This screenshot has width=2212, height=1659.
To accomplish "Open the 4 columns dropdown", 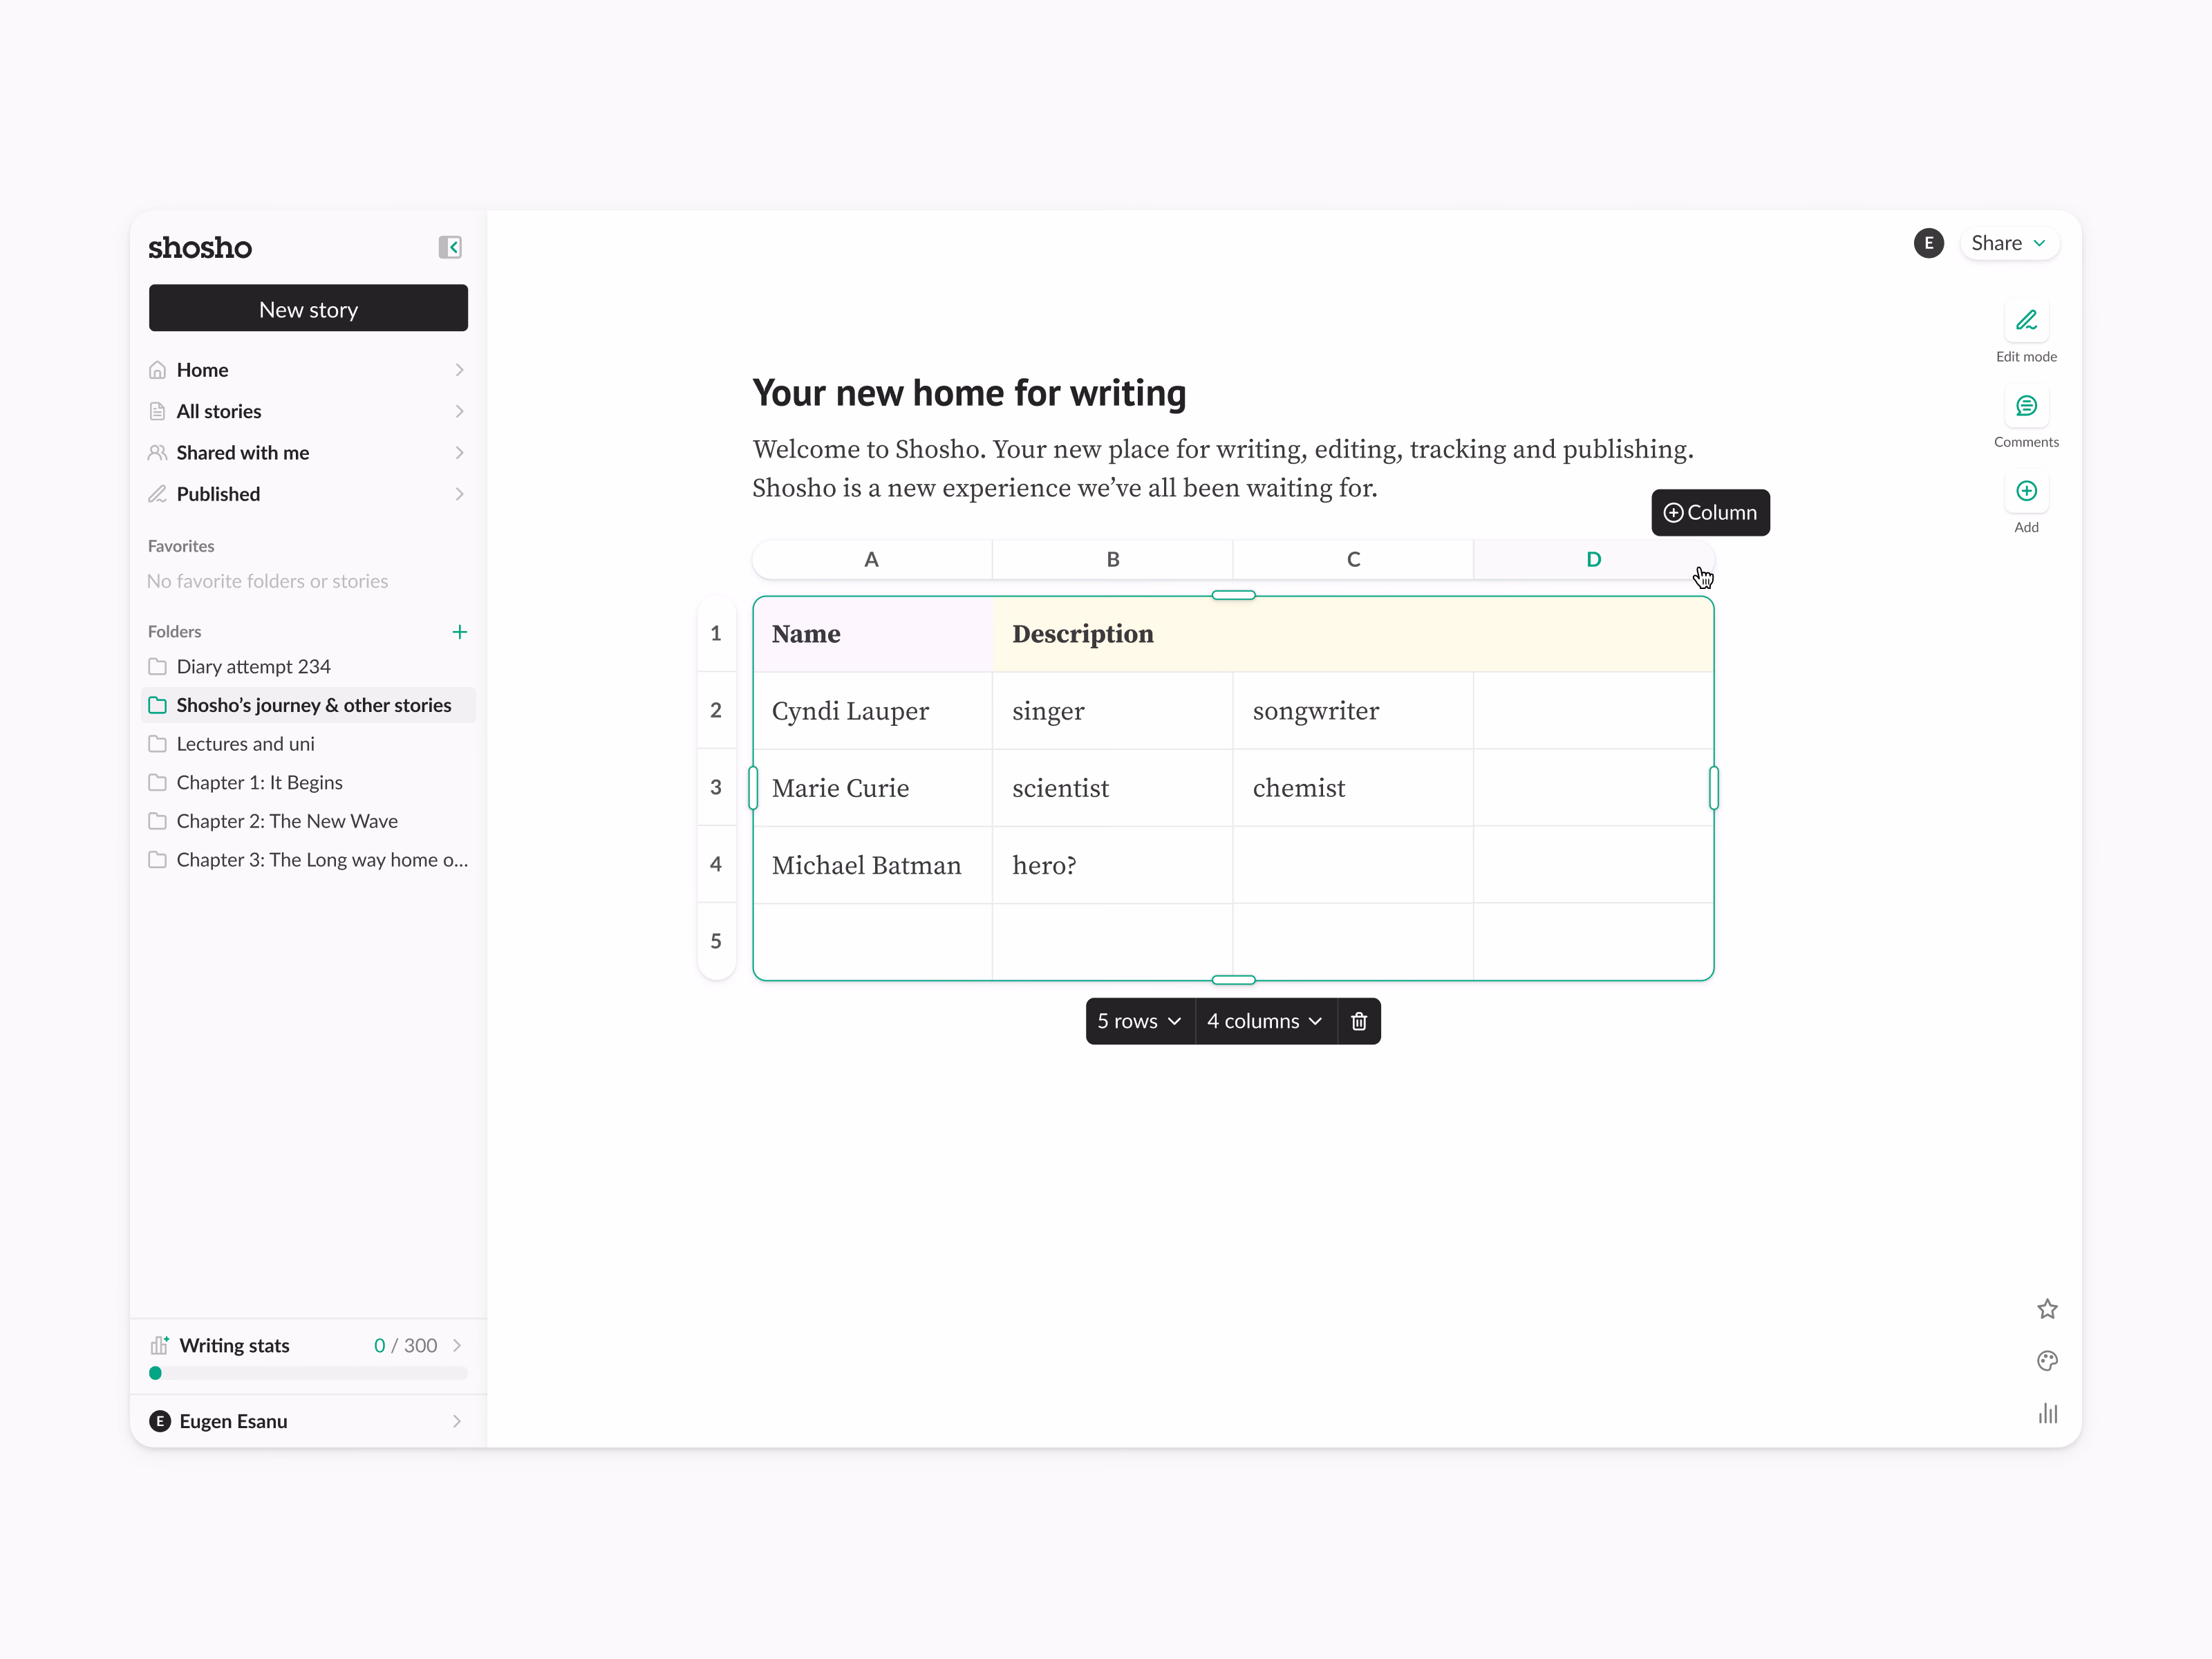I will click(1265, 1021).
